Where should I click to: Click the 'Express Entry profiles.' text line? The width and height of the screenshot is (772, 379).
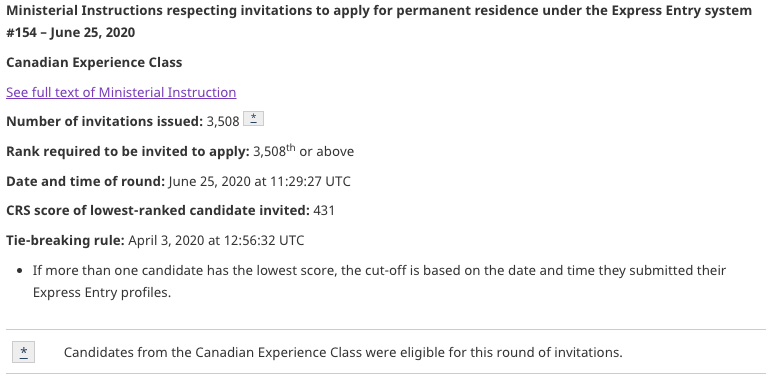point(102,293)
